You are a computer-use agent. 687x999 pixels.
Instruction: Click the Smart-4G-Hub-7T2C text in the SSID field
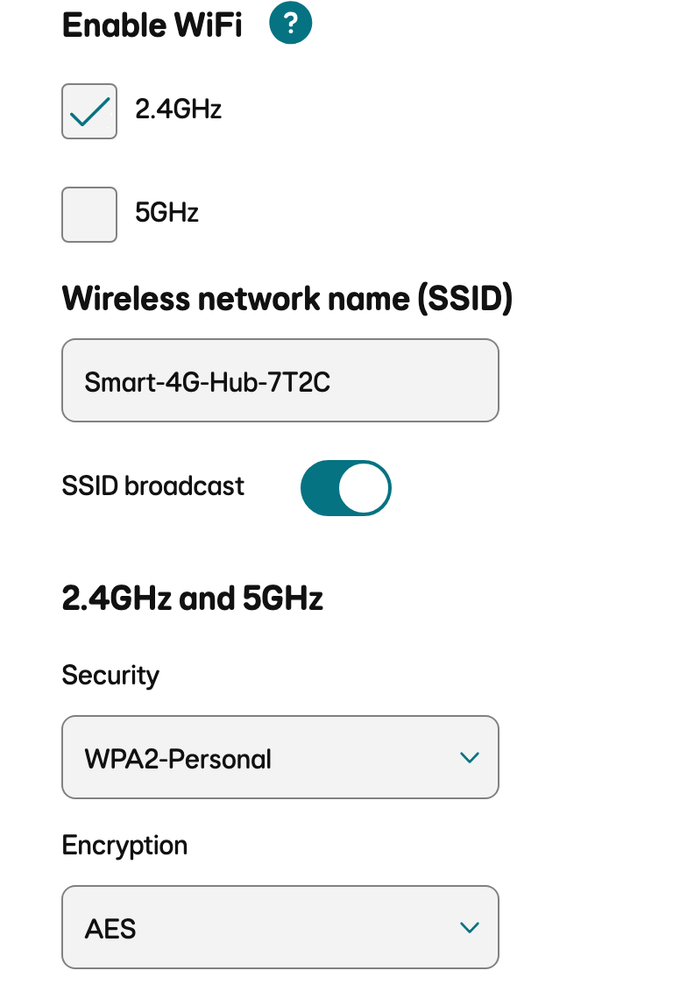click(x=207, y=381)
